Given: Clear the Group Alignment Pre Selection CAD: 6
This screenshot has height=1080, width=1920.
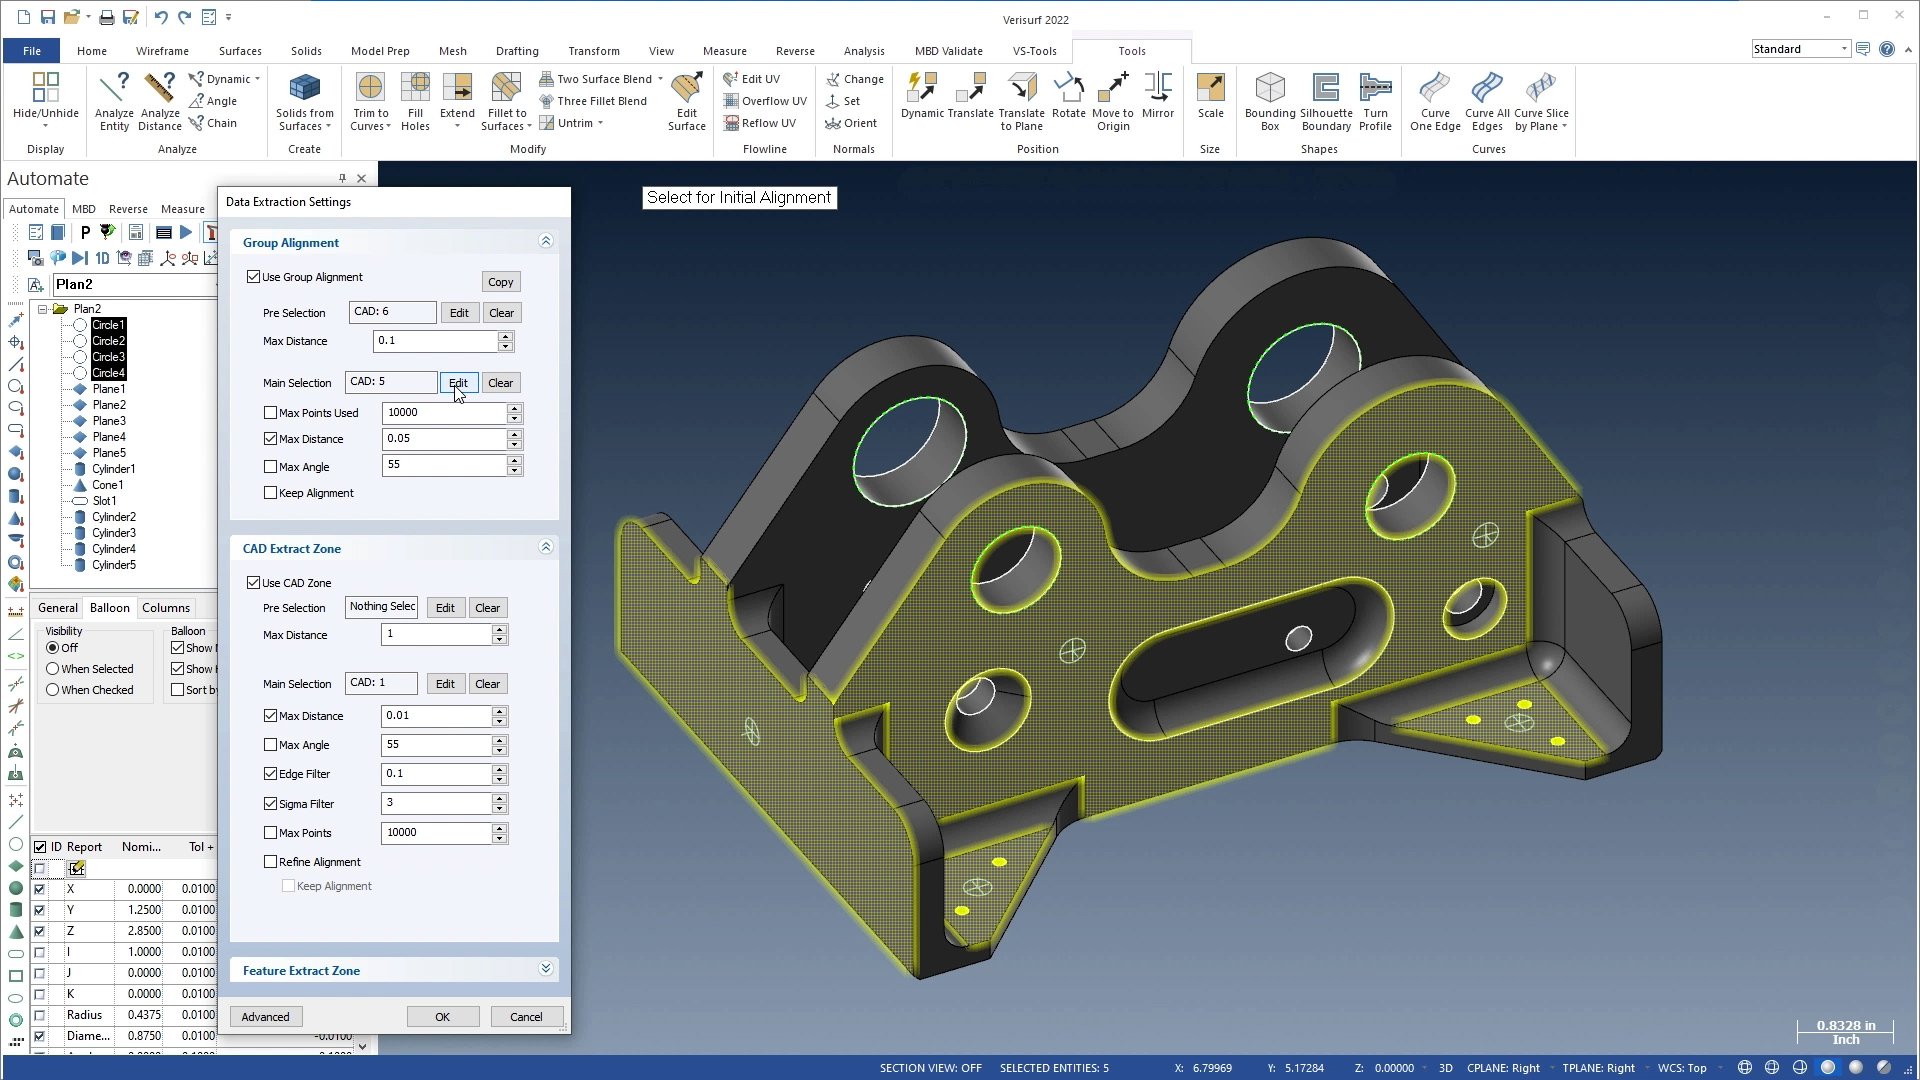Looking at the screenshot, I should pos(501,313).
